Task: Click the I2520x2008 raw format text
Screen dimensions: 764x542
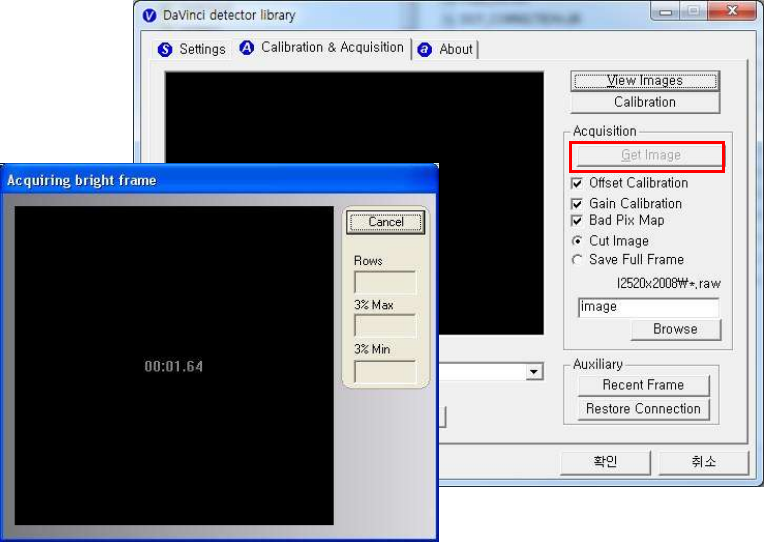Action: pos(668,284)
